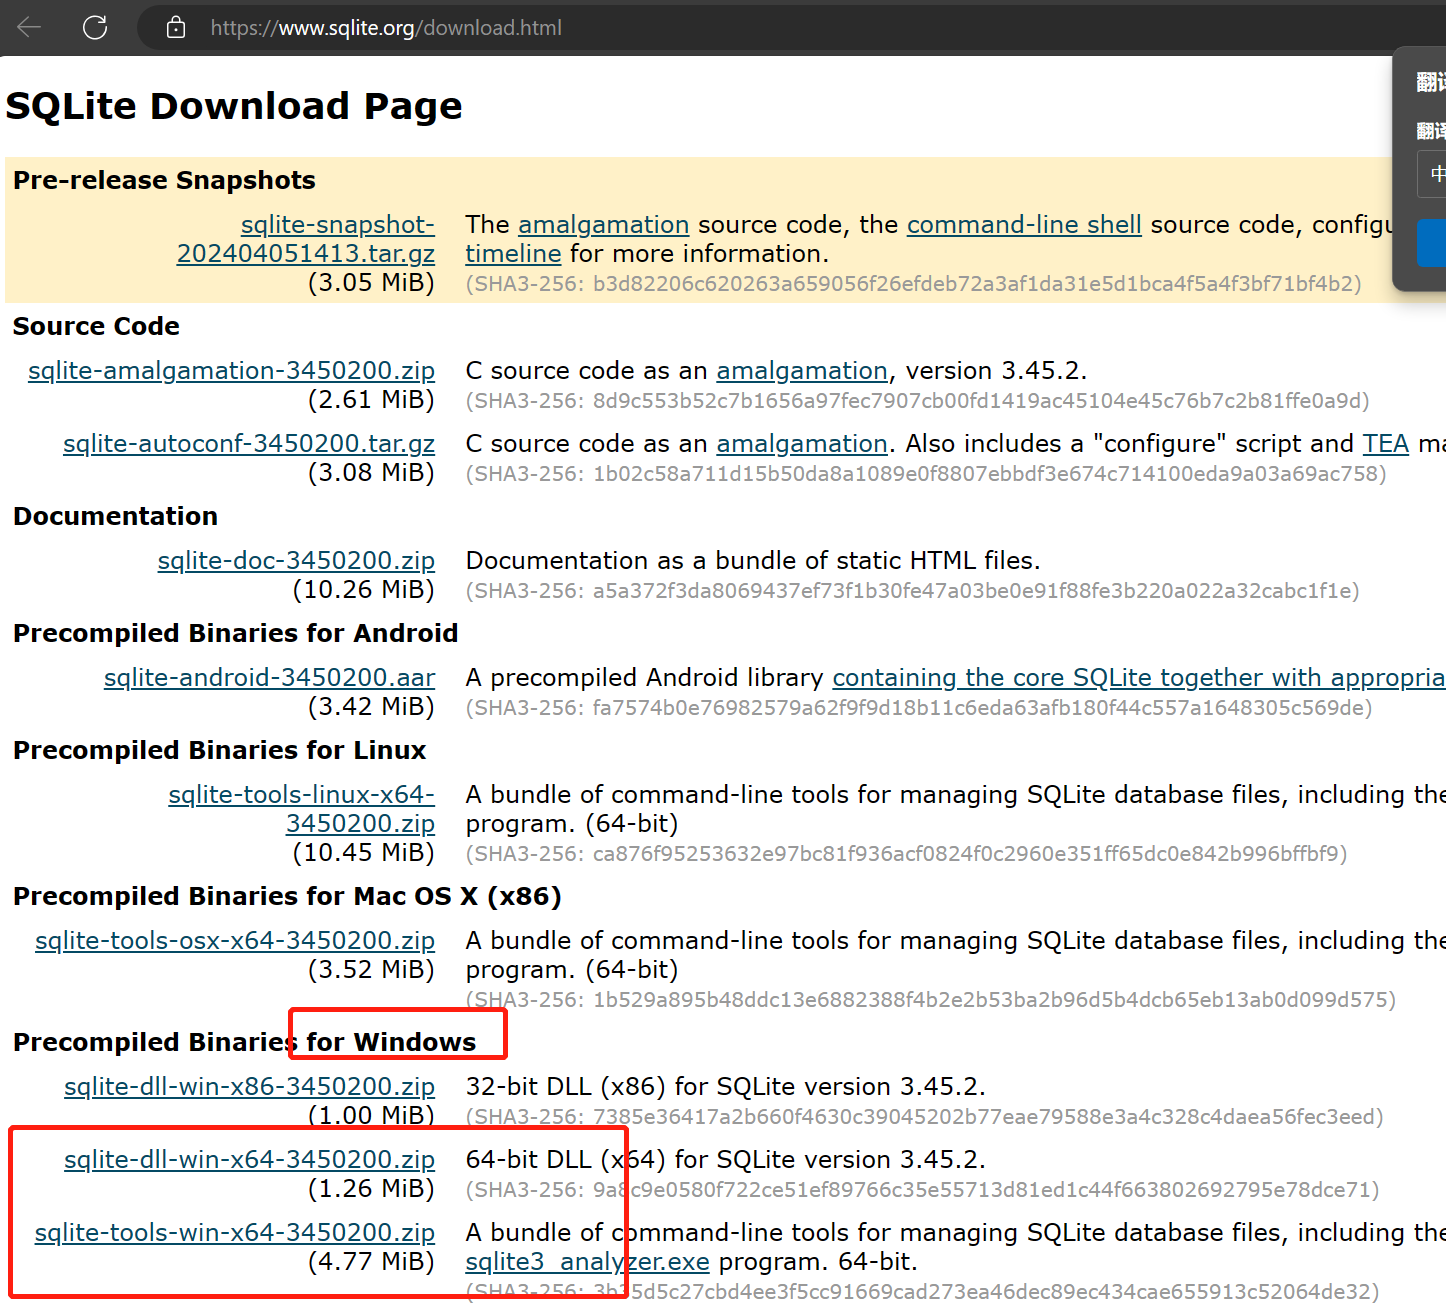Click Precompiled Binaries for Android heading
The image size is (1446, 1310).
tap(236, 633)
